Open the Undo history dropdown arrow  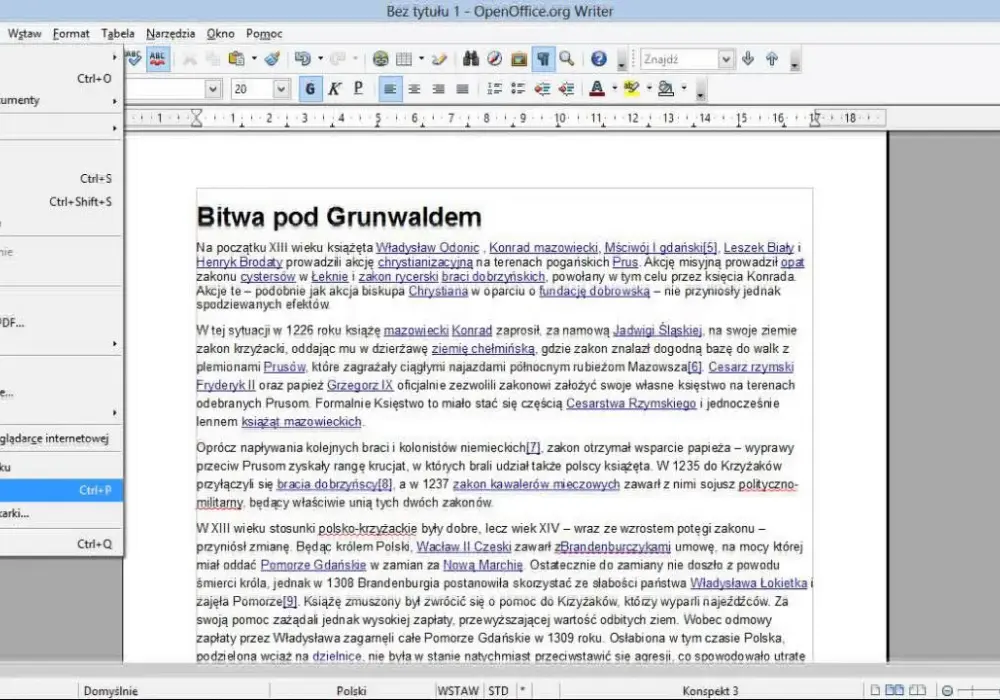pos(320,59)
